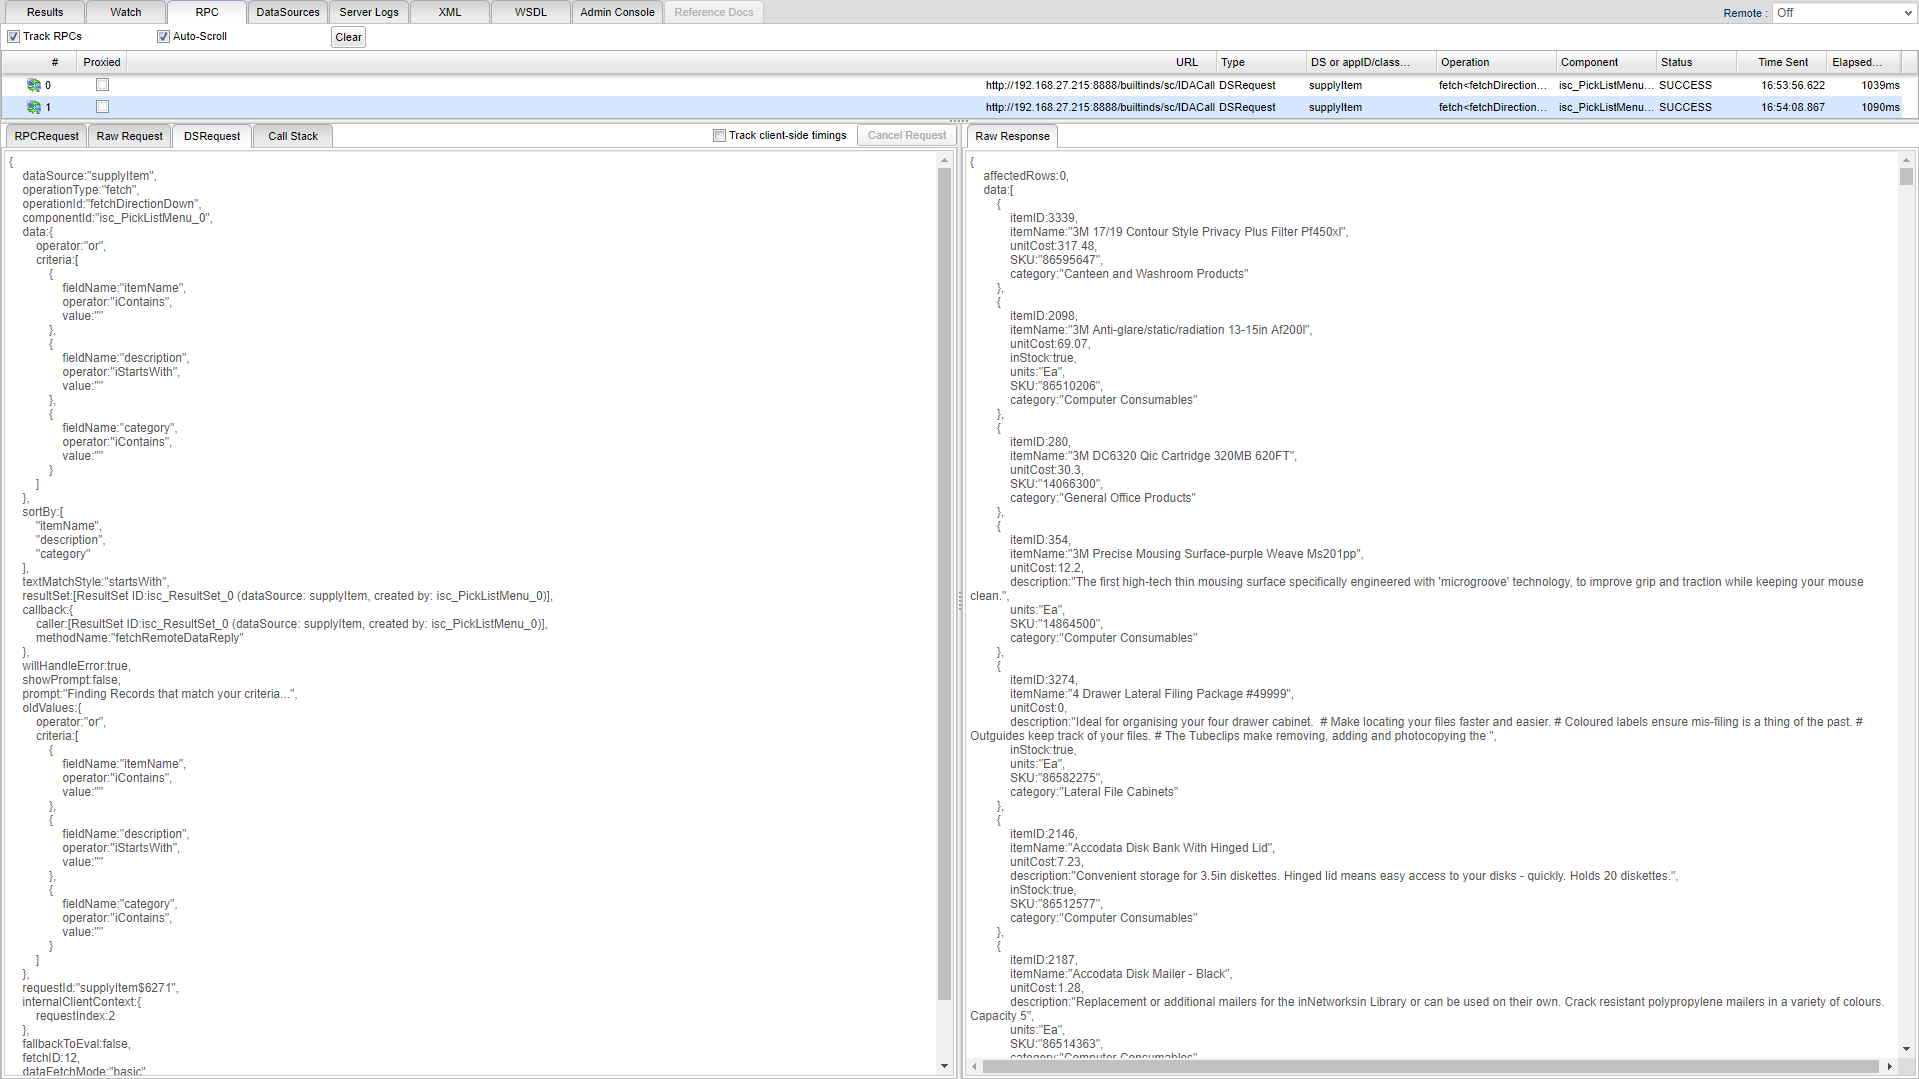
Task: Open the Remote dropdown
Action: click(x=1843, y=13)
